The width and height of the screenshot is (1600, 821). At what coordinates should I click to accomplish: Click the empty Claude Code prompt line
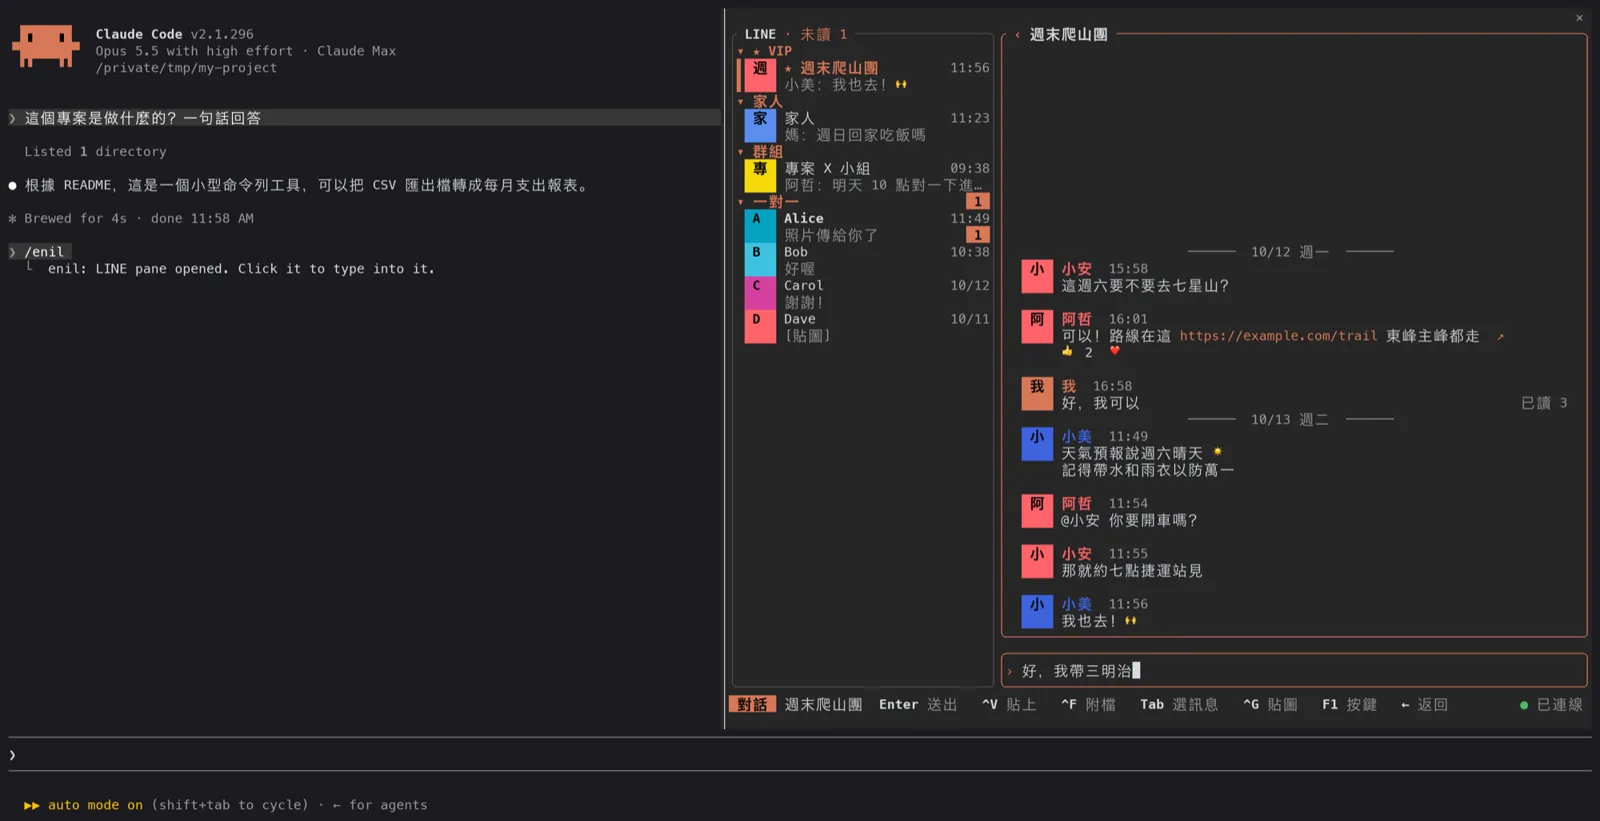[800, 755]
